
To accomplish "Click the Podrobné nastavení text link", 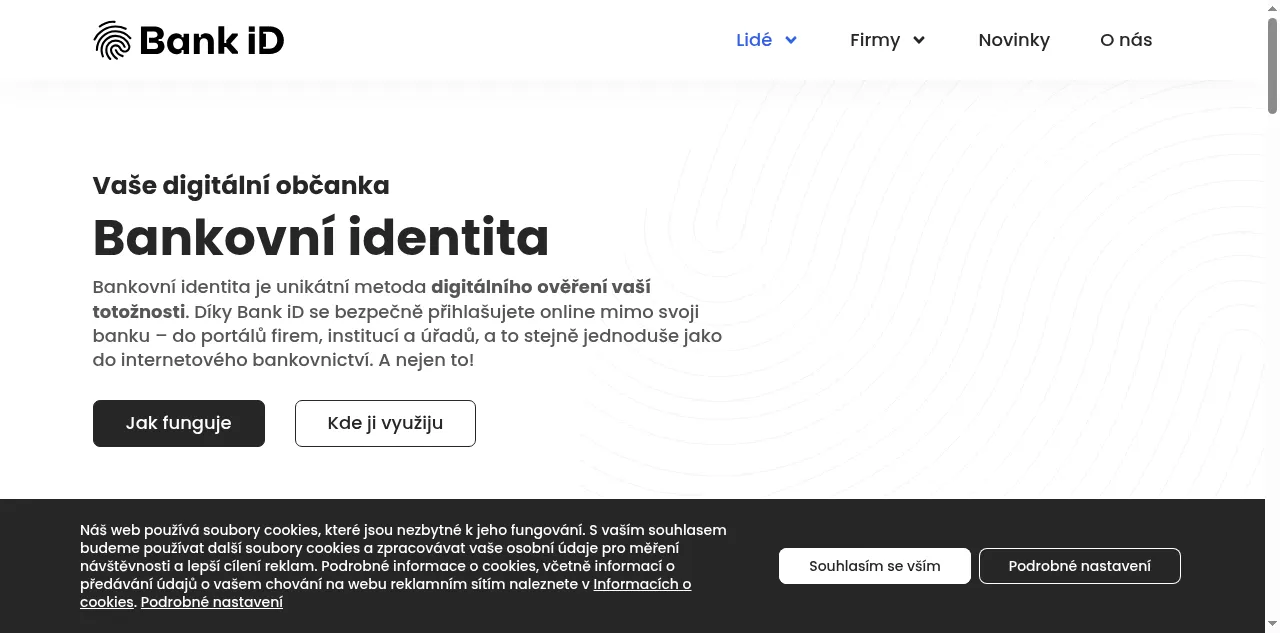I will pos(212,602).
